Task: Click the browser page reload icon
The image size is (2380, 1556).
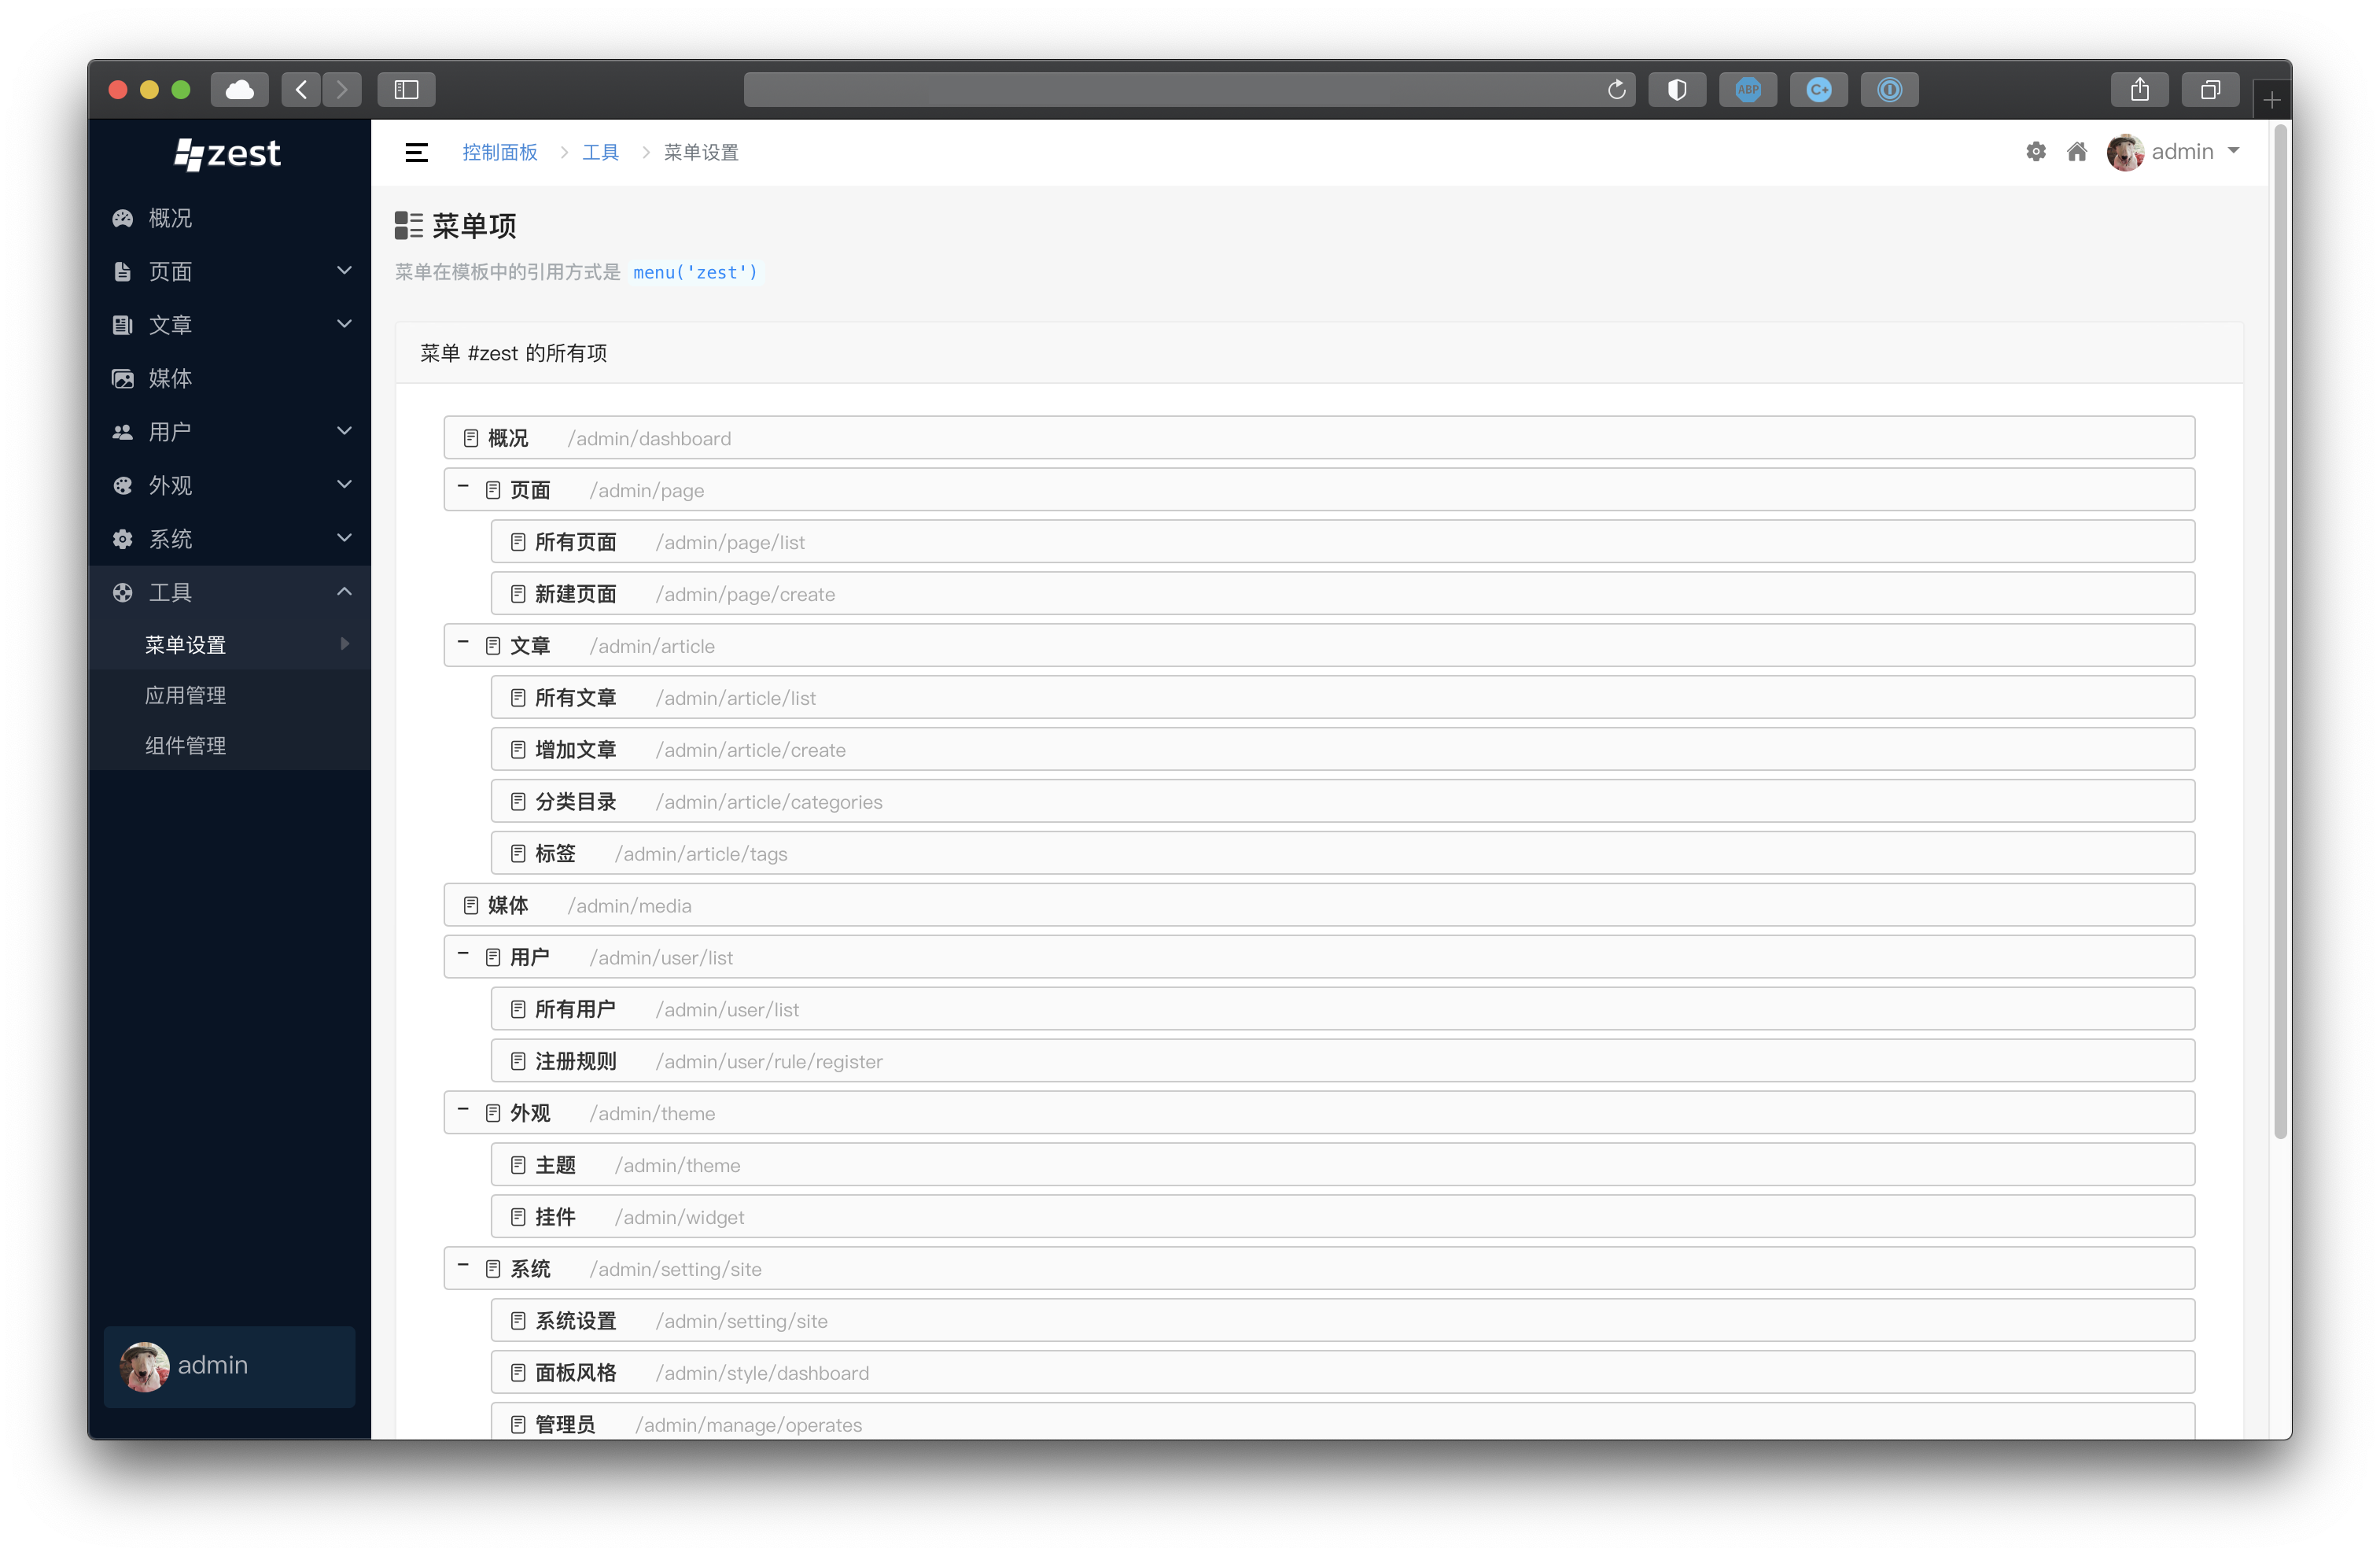Action: click(x=1616, y=90)
